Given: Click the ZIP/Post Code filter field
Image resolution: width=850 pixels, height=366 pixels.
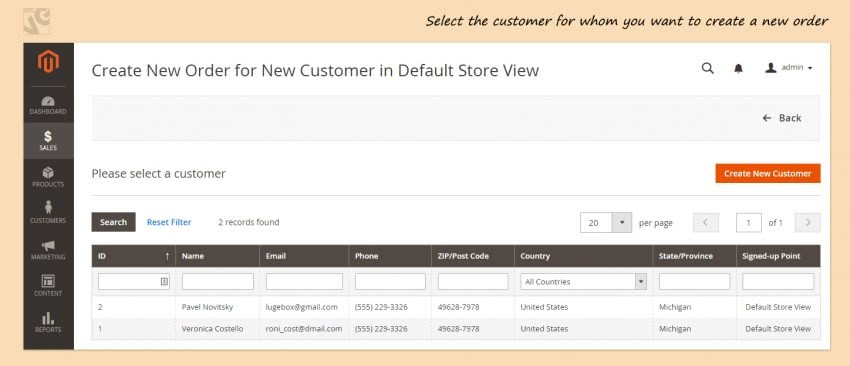Looking at the screenshot, I should click(x=473, y=281).
